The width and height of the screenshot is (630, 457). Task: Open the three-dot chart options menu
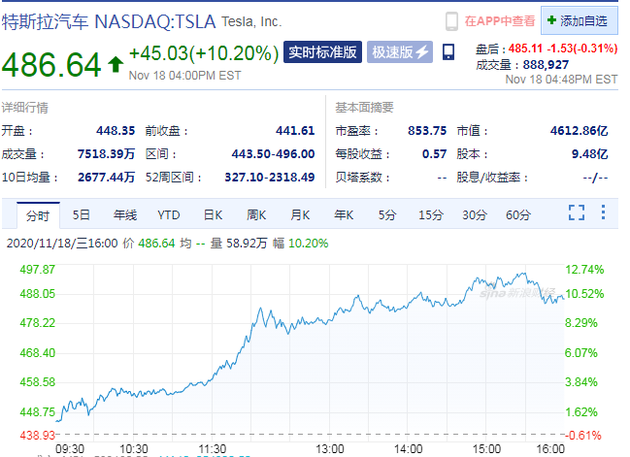point(603,212)
